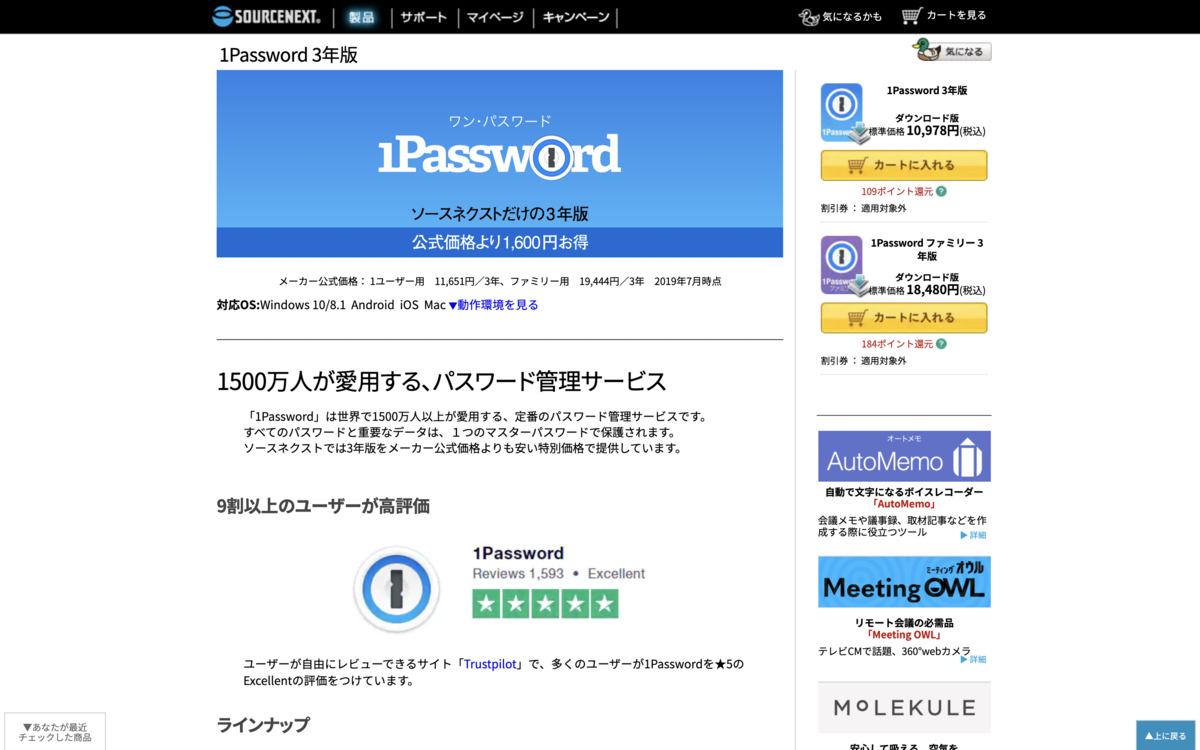
Task: Open the 製品 menu tab
Action: point(362,17)
